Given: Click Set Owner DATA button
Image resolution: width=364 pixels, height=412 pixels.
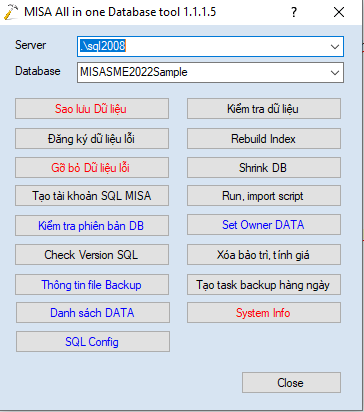Looking at the screenshot, I should (264, 224).
